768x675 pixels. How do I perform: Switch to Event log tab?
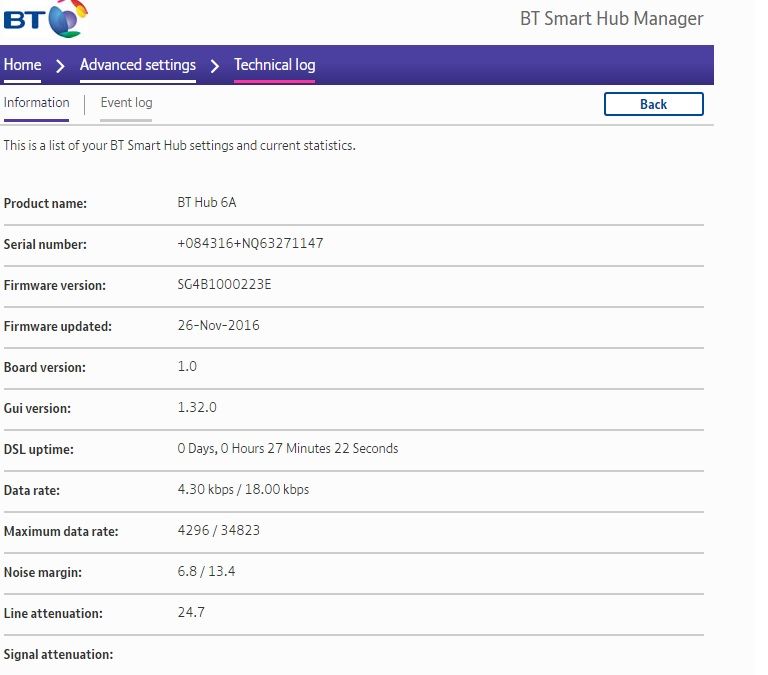click(x=126, y=102)
